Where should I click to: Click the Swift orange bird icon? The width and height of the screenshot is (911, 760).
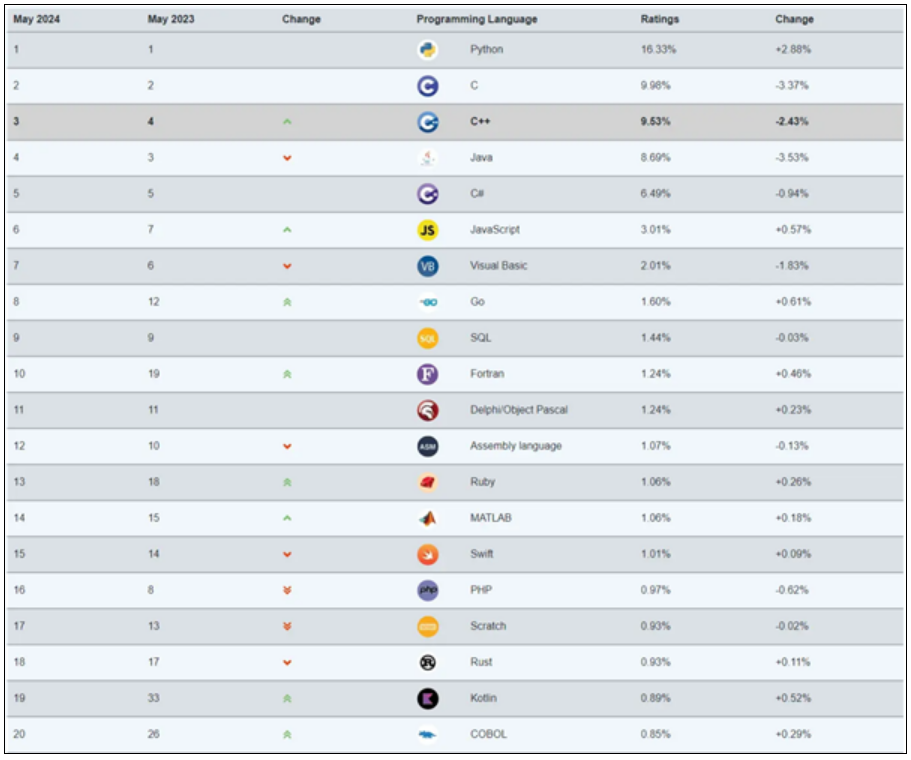coord(428,554)
